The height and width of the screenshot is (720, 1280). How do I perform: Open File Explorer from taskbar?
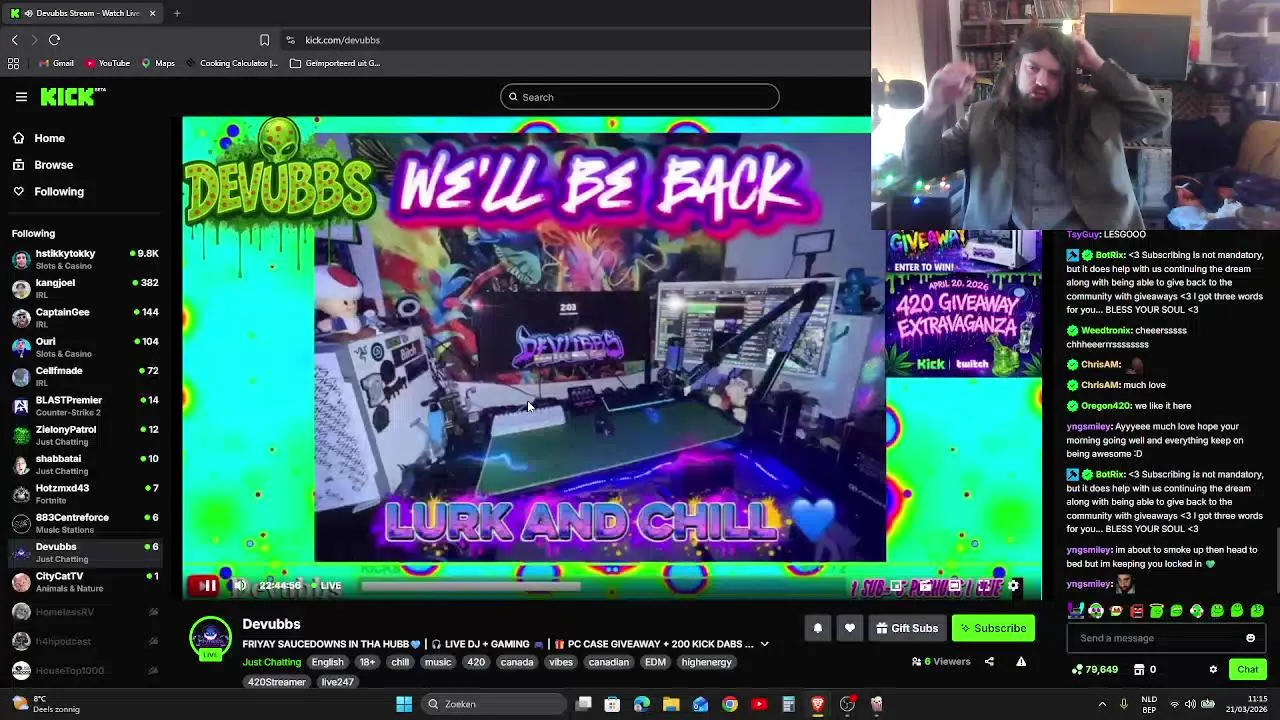[x=671, y=704]
